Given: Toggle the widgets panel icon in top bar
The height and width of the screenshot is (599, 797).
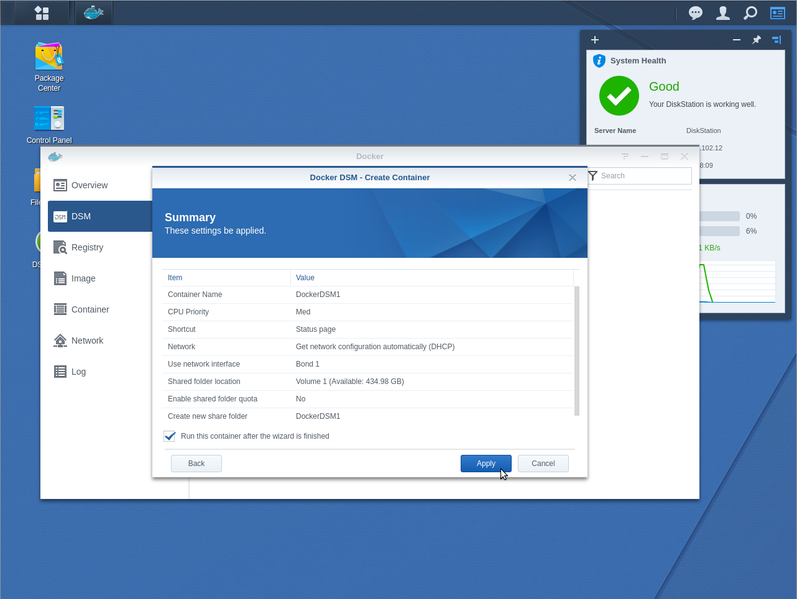Looking at the screenshot, I should click(778, 13).
